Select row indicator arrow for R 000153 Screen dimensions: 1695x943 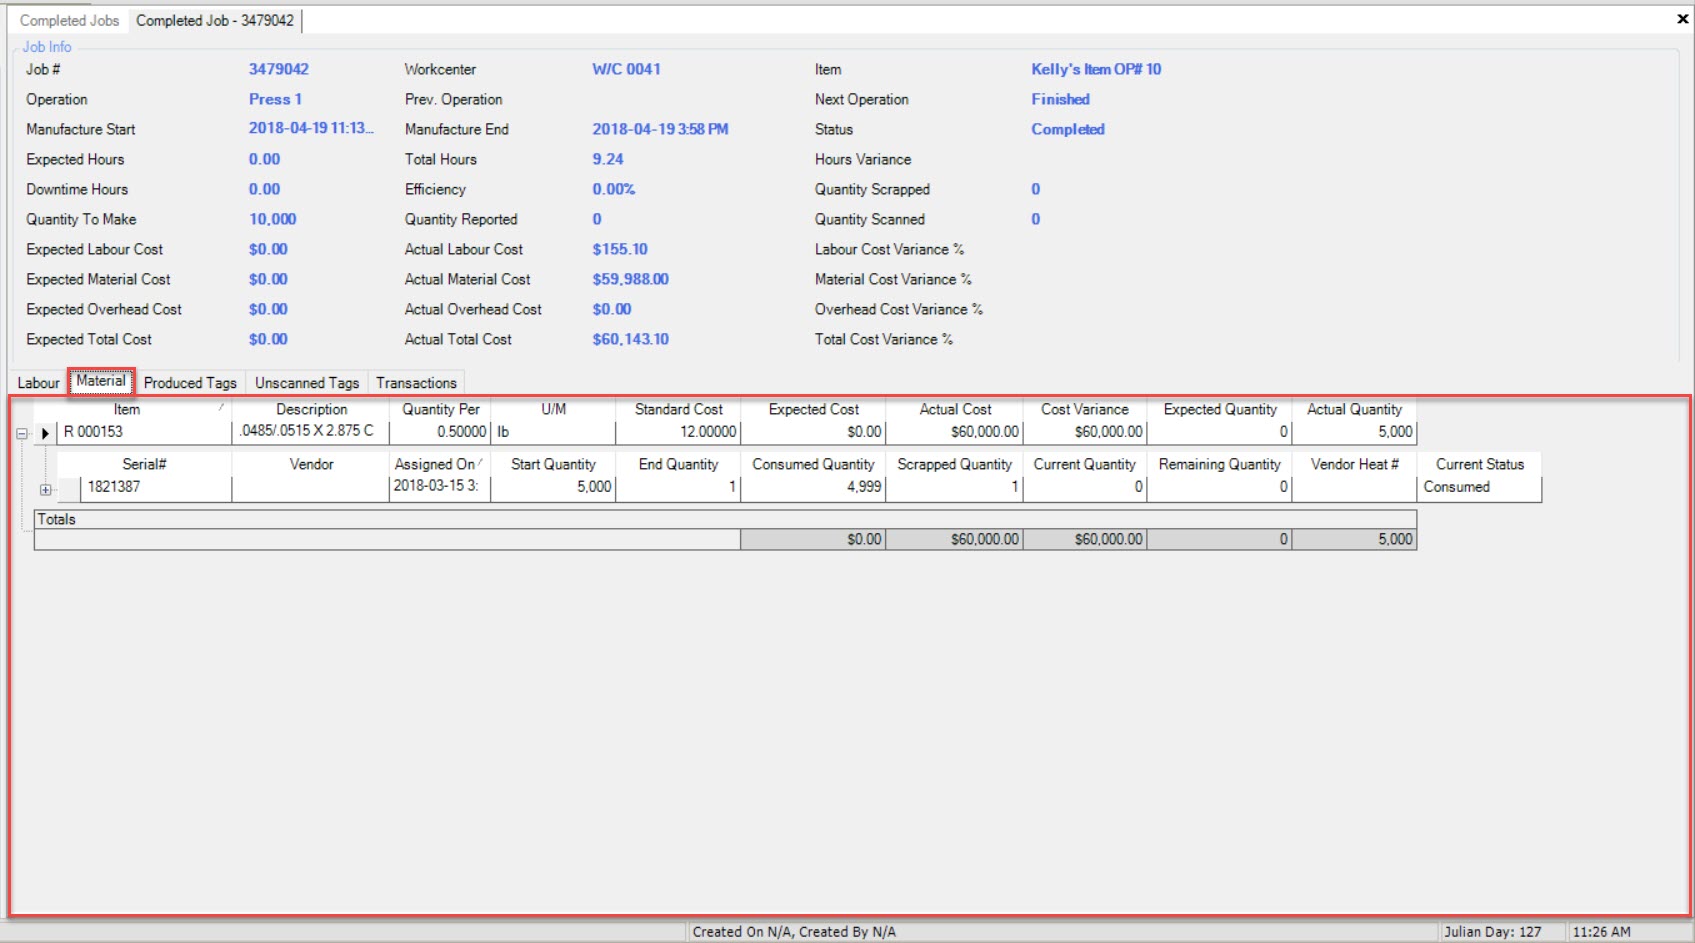click(45, 433)
